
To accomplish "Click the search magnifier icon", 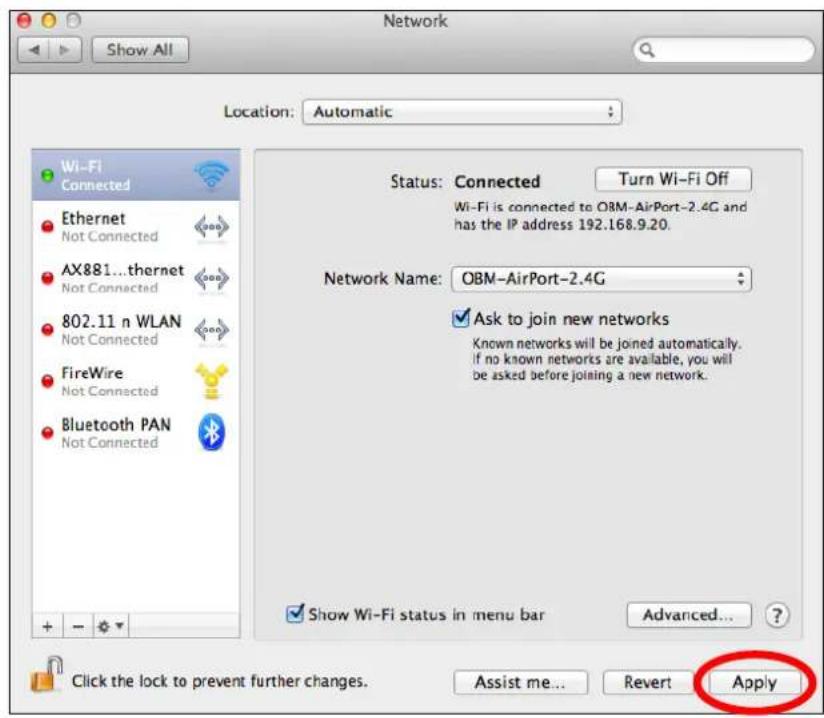I will [x=647, y=50].
